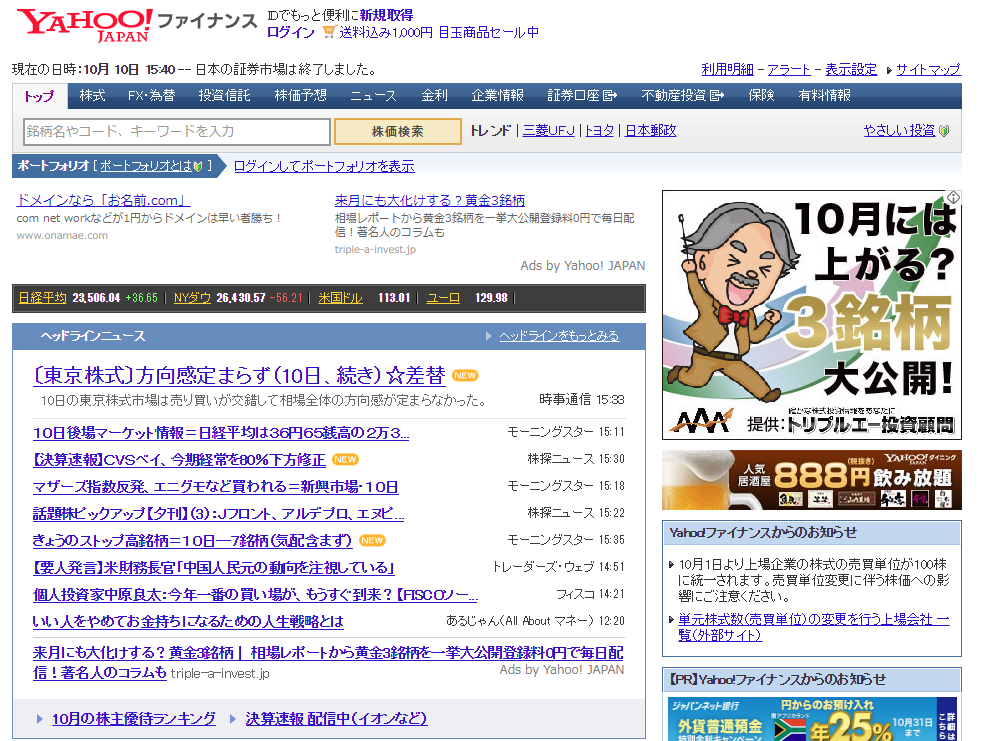Click the ad info icon above 3銘柄 banner
Image resolution: width=994 pixels, height=741 pixels.
point(954,197)
